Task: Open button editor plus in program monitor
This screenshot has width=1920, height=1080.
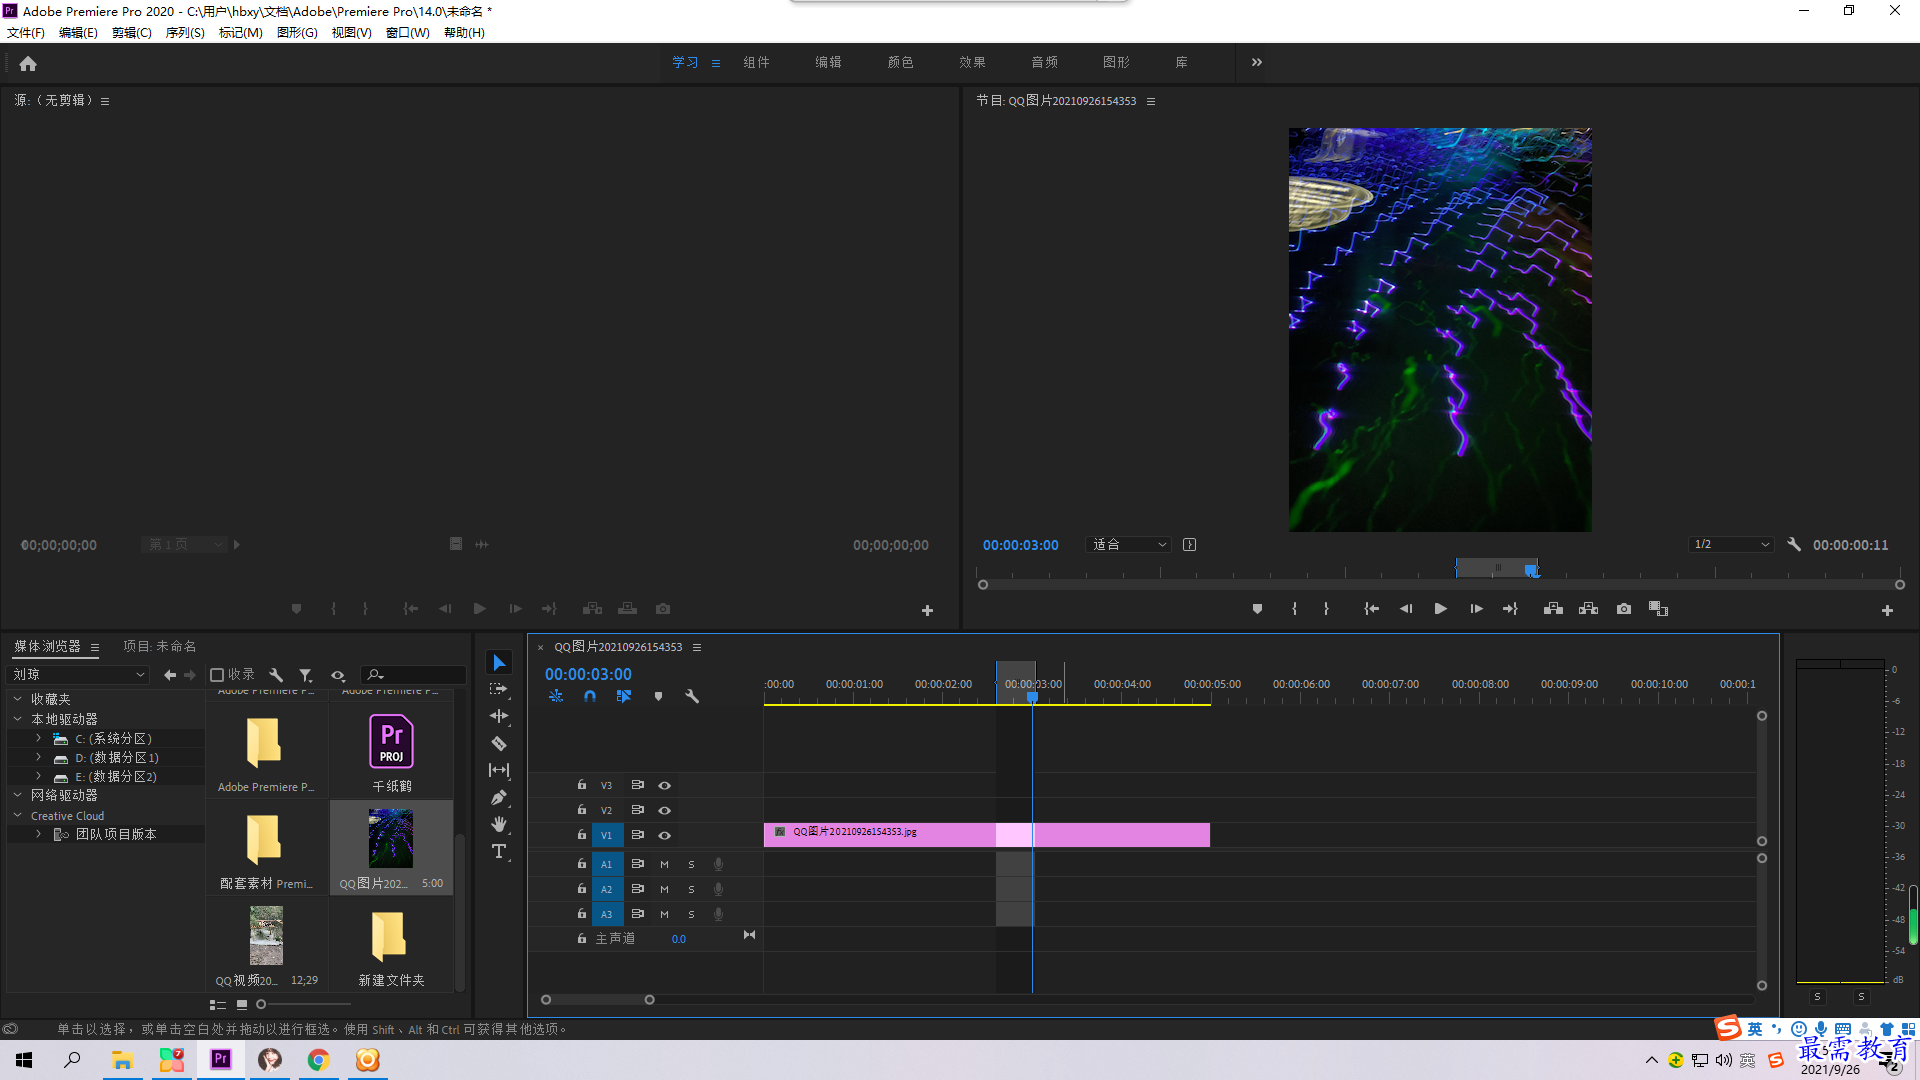Action: [1887, 610]
